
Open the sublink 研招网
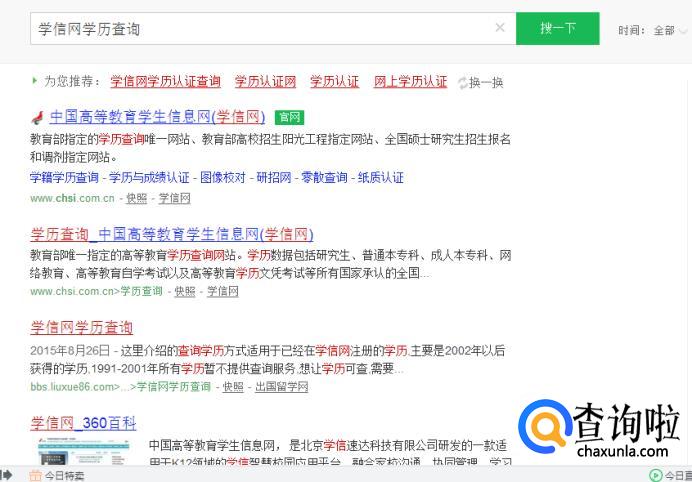[274, 177]
